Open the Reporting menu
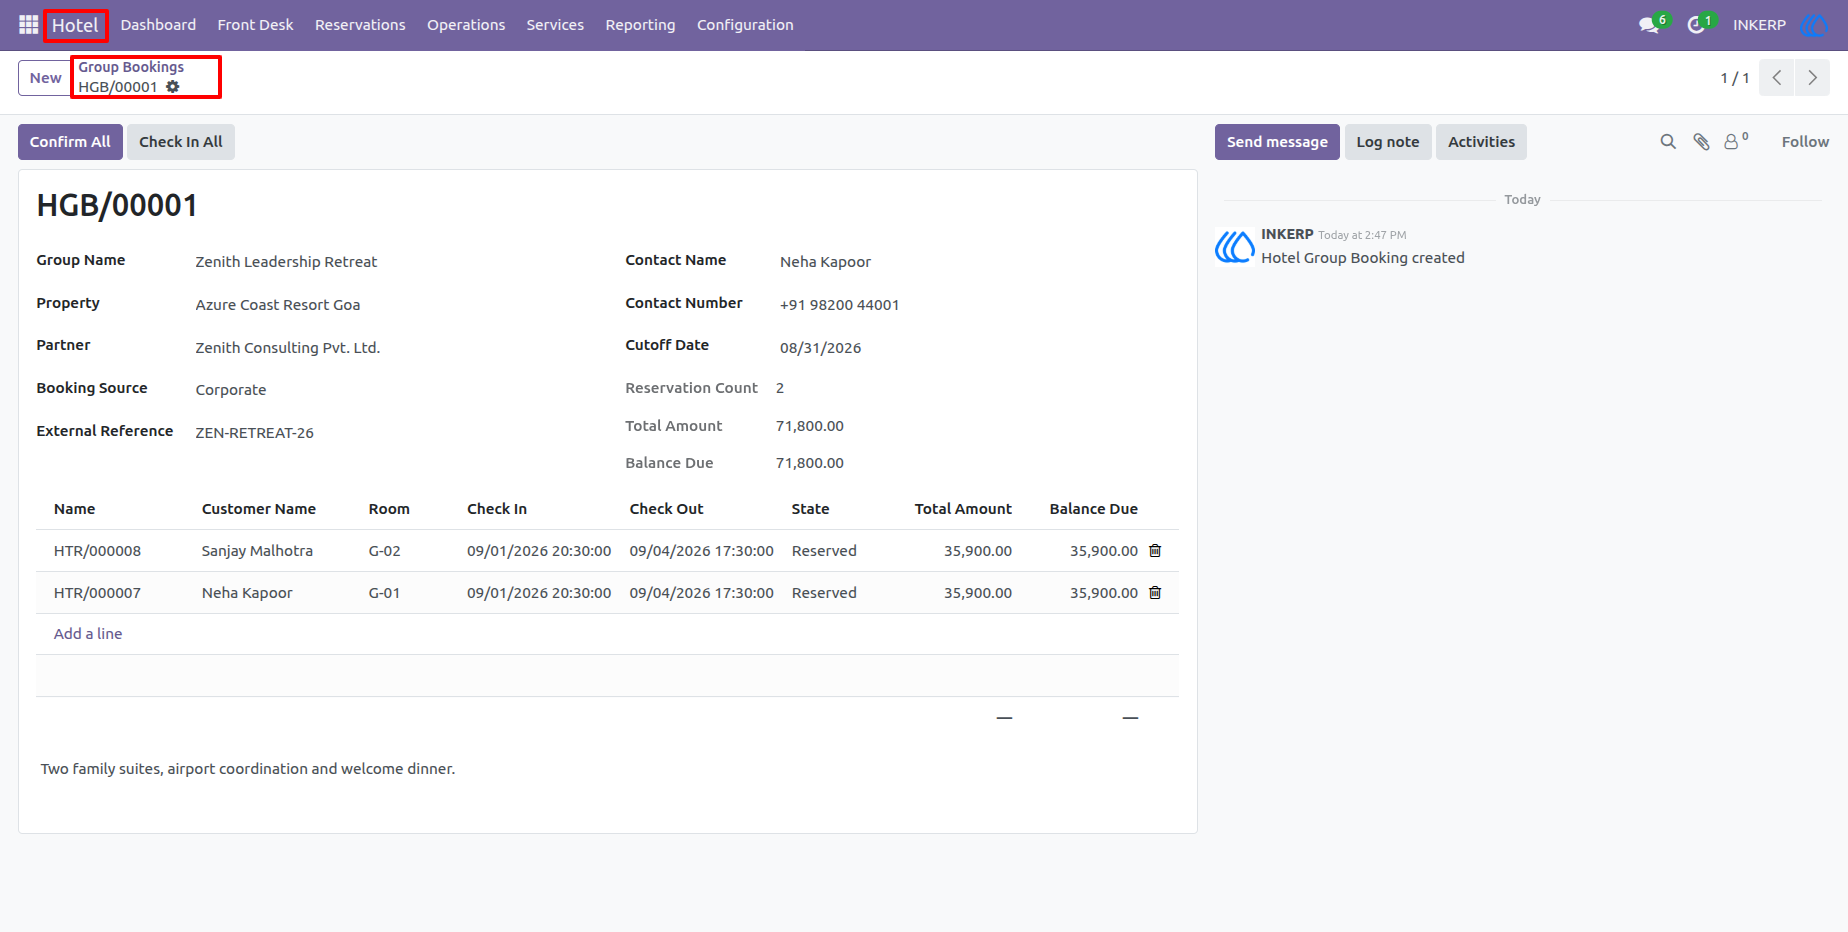 [640, 25]
